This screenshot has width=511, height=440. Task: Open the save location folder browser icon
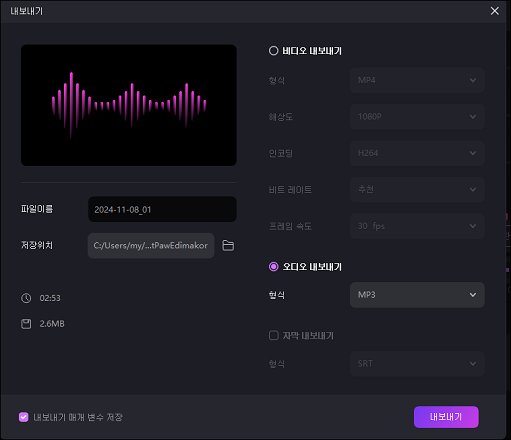(x=228, y=246)
